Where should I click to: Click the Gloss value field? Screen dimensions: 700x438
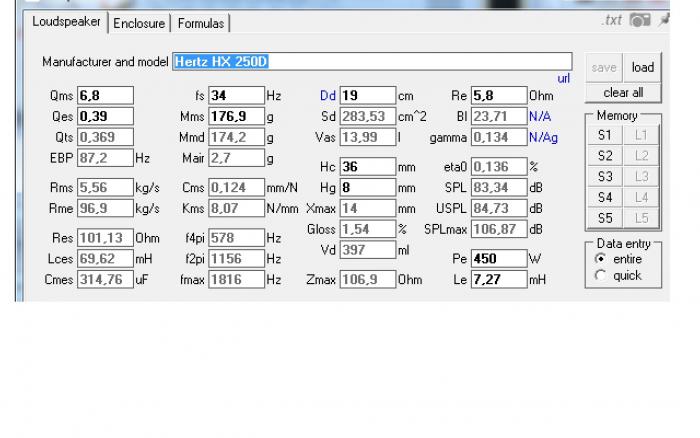coord(368,229)
